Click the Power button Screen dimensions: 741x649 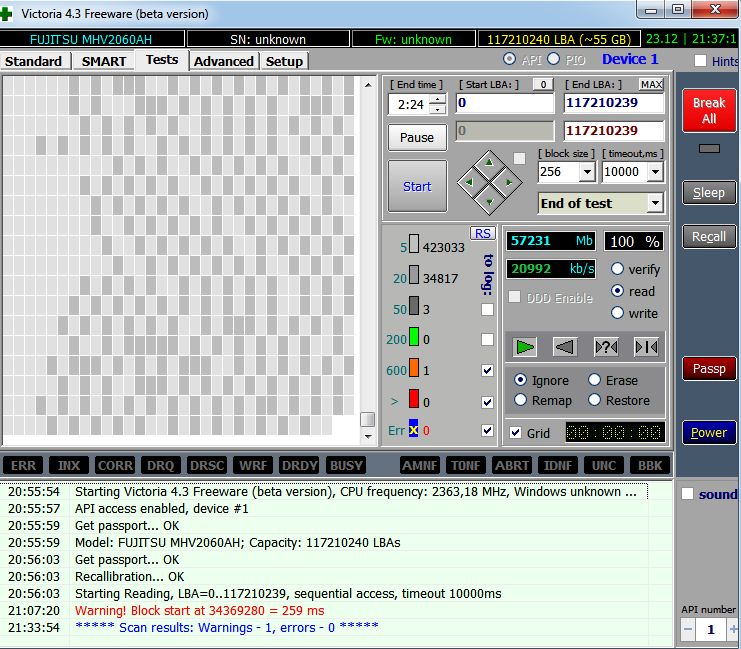tap(708, 433)
